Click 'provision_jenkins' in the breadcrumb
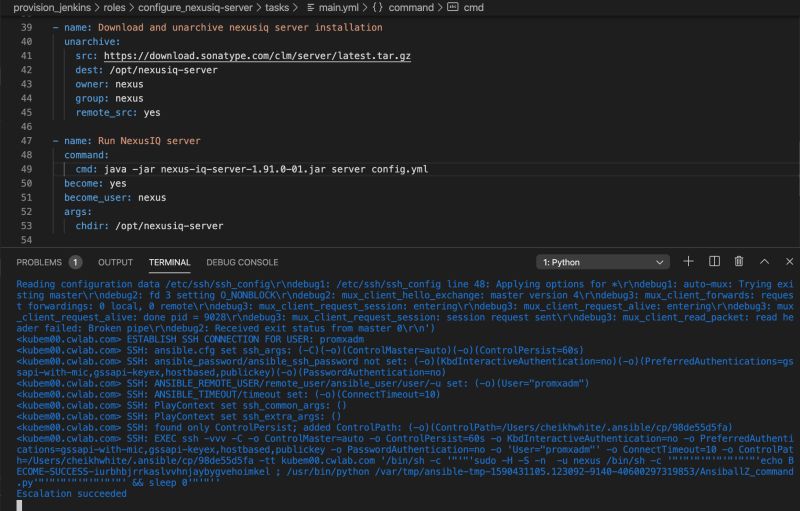The image size is (800, 511). 52,8
